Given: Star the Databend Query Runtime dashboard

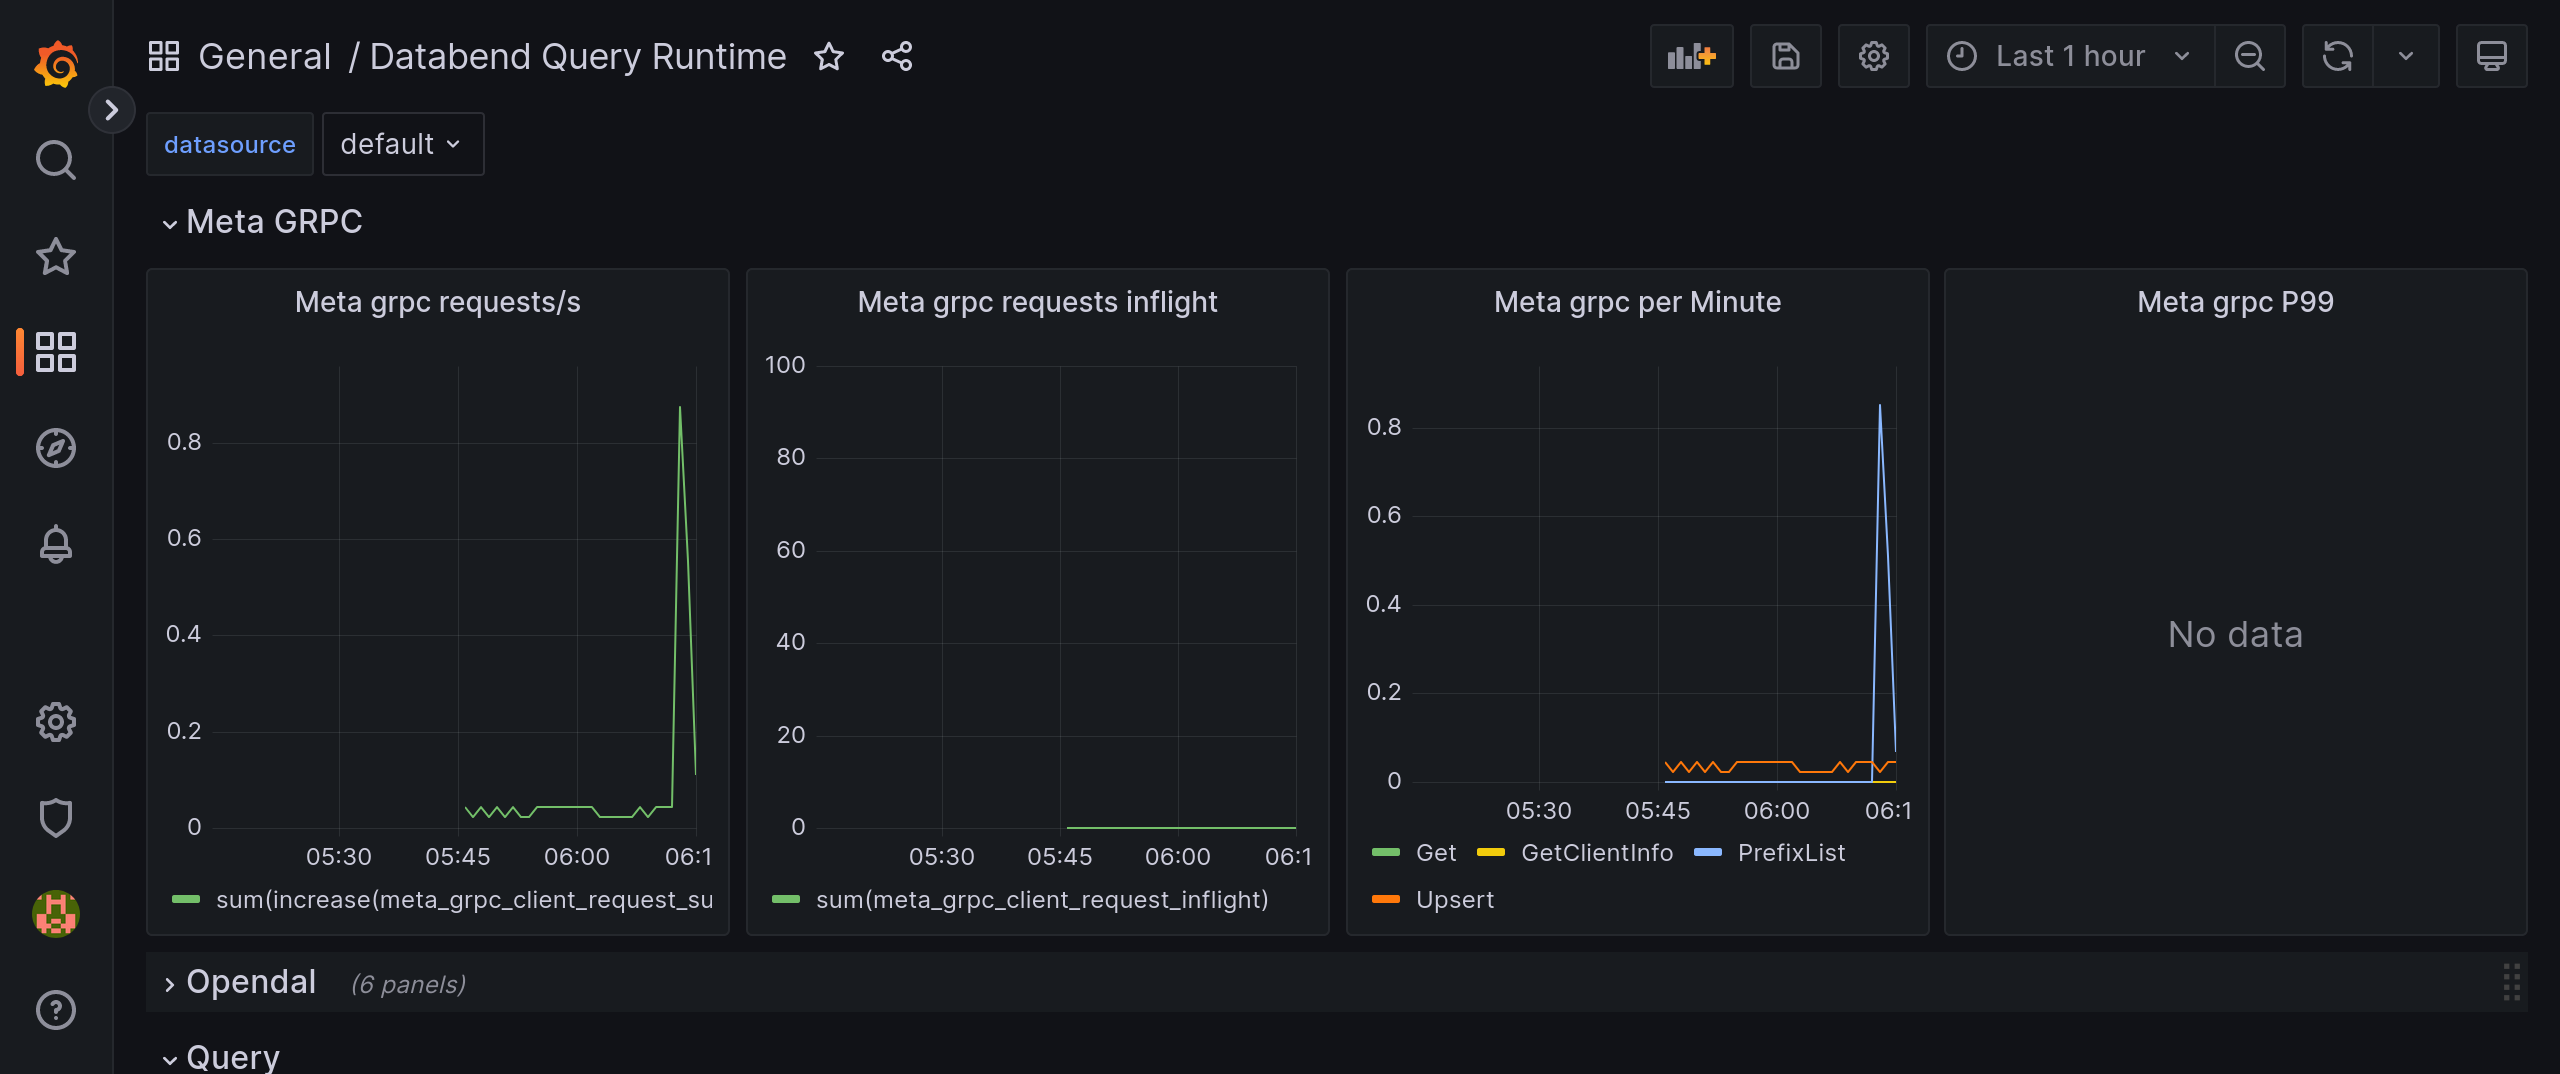Looking at the screenshot, I should (830, 57).
